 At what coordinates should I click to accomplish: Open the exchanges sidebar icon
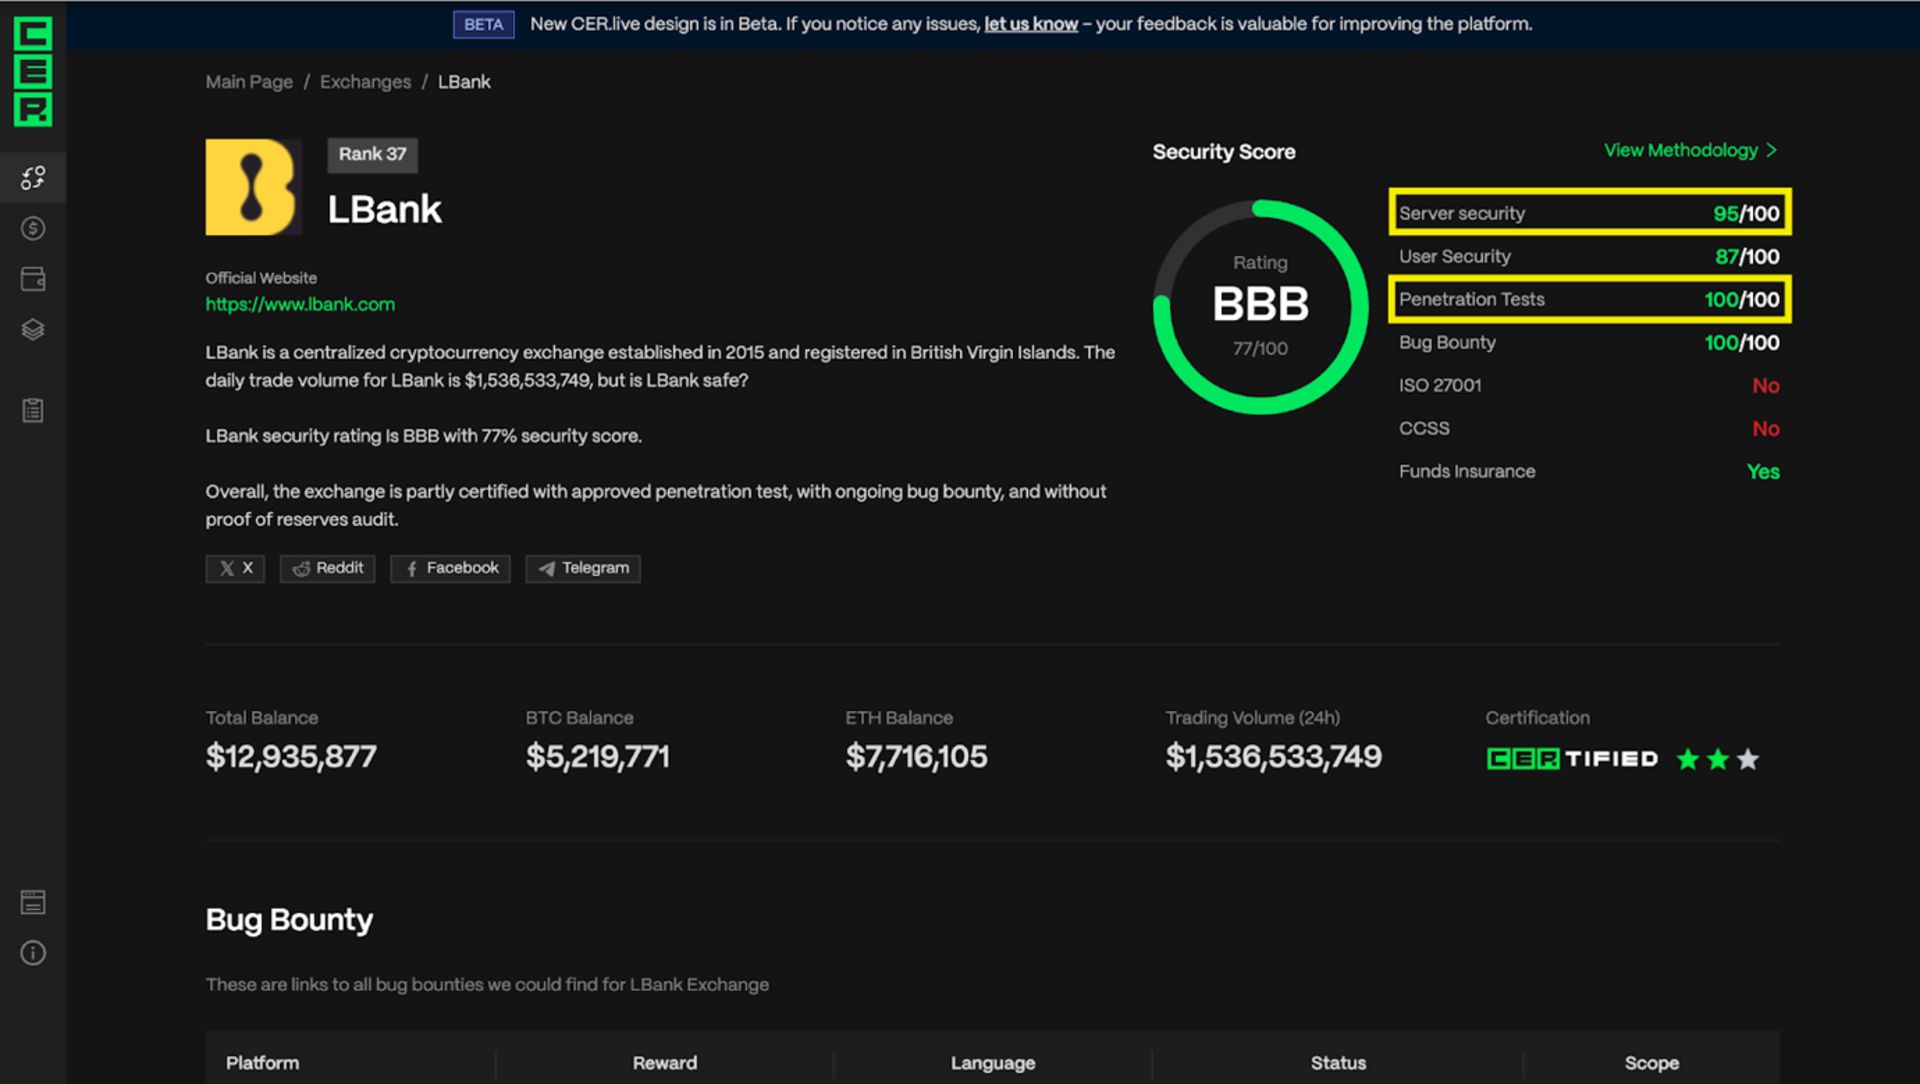click(33, 178)
